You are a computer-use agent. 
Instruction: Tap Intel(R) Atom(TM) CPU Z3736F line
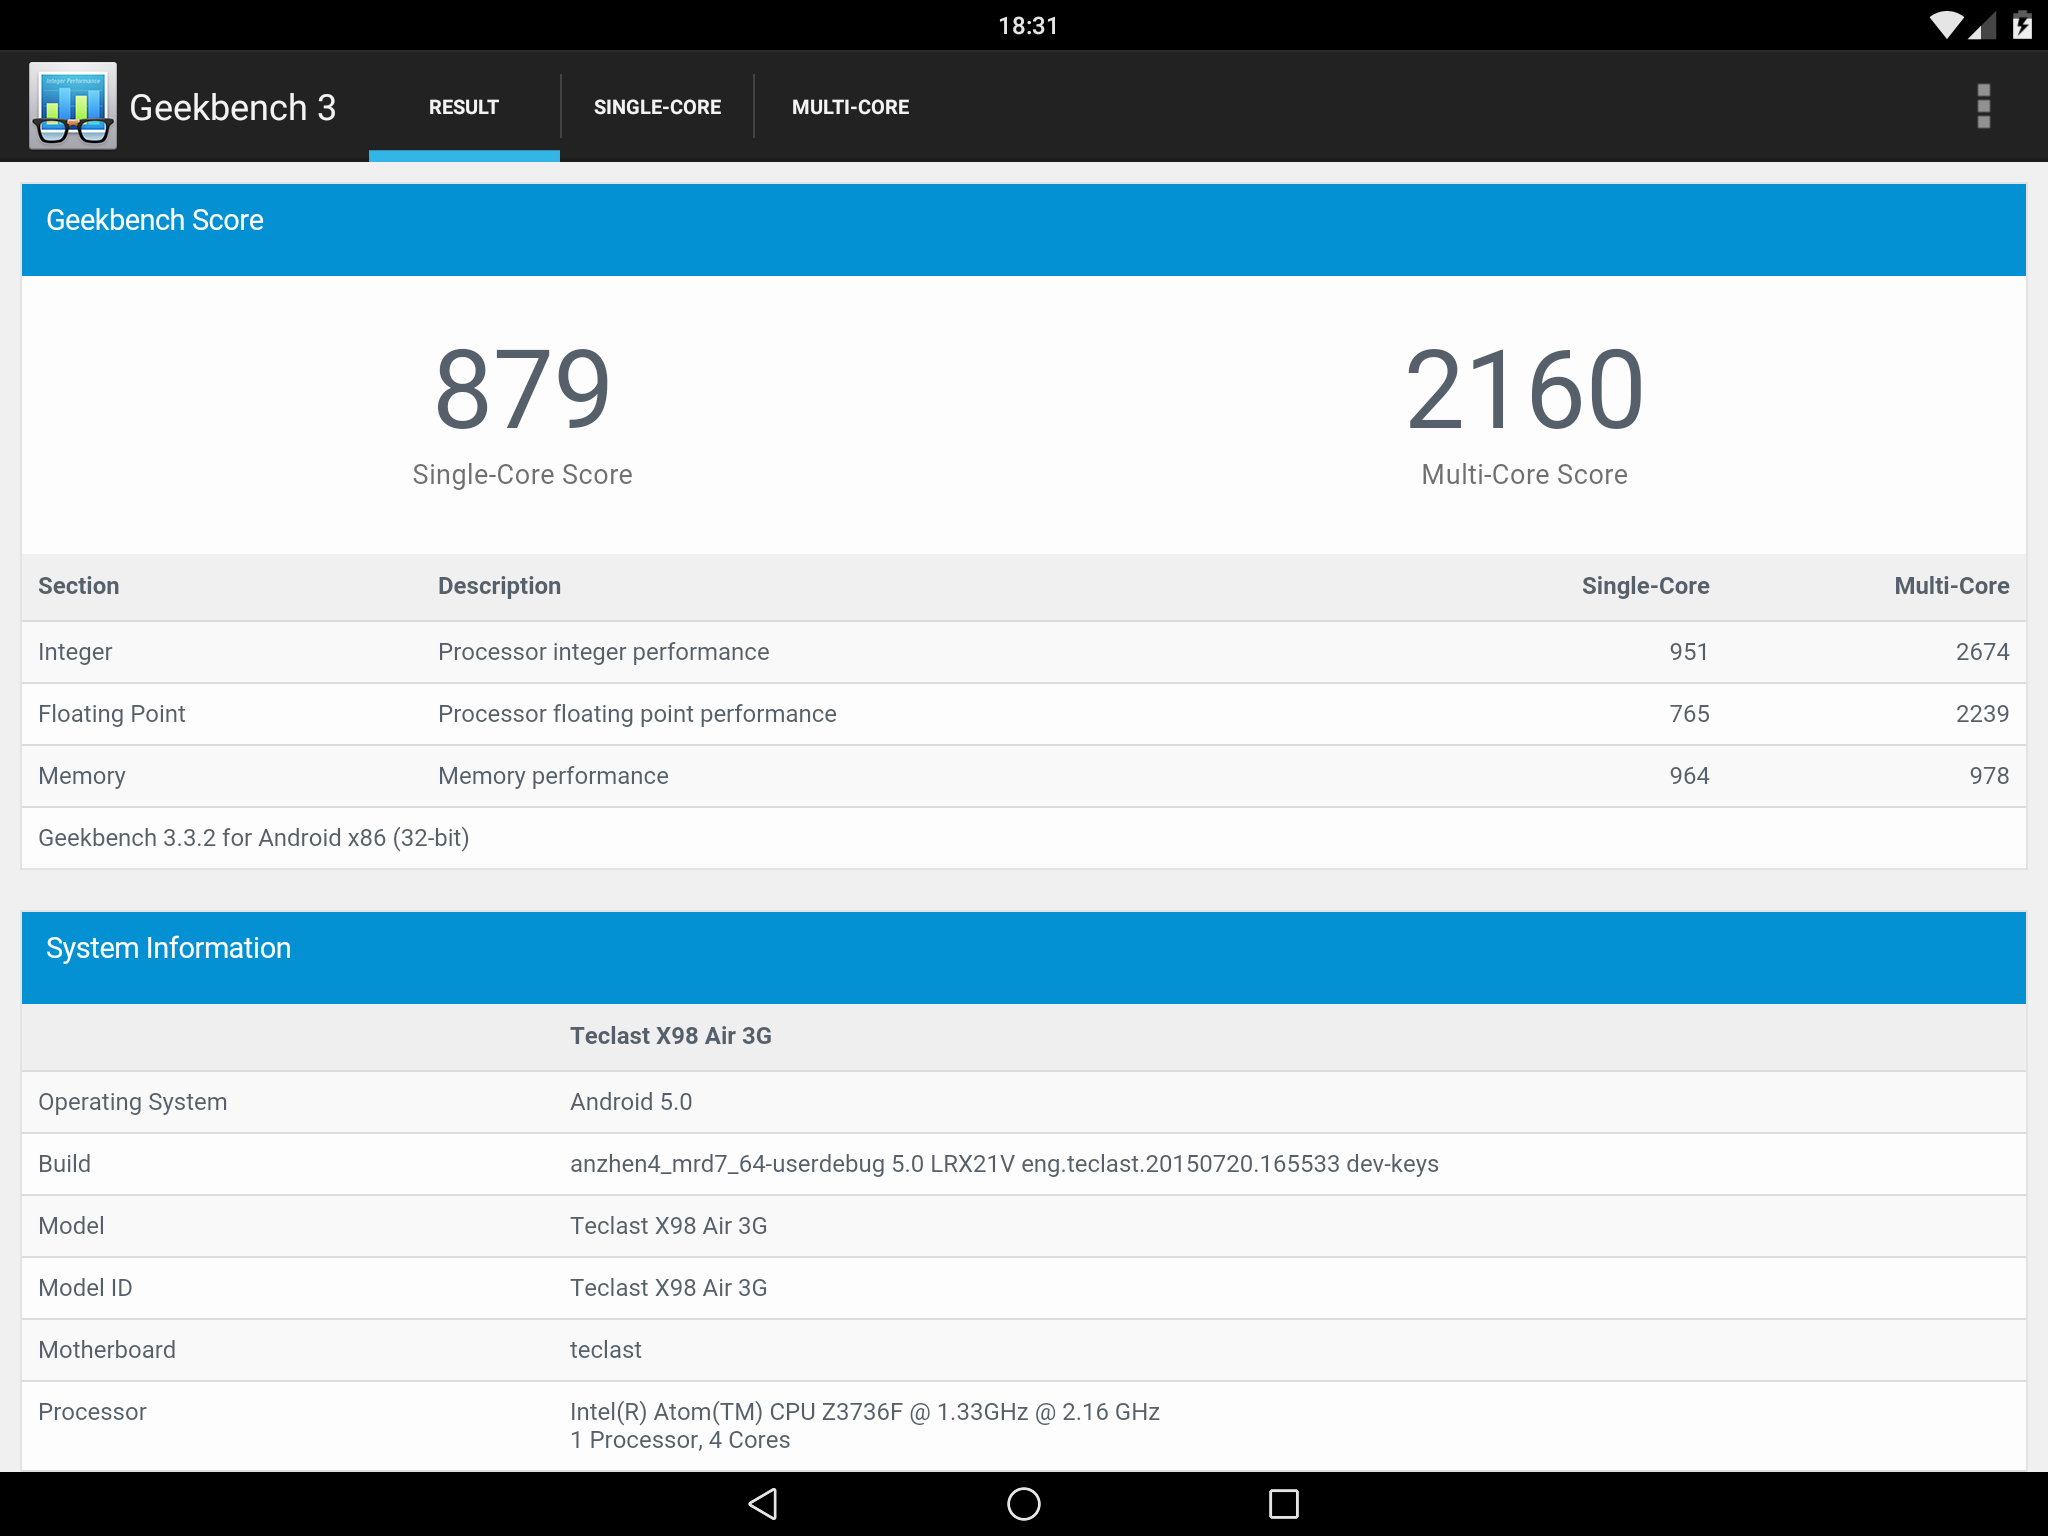click(x=865, y=1412)
